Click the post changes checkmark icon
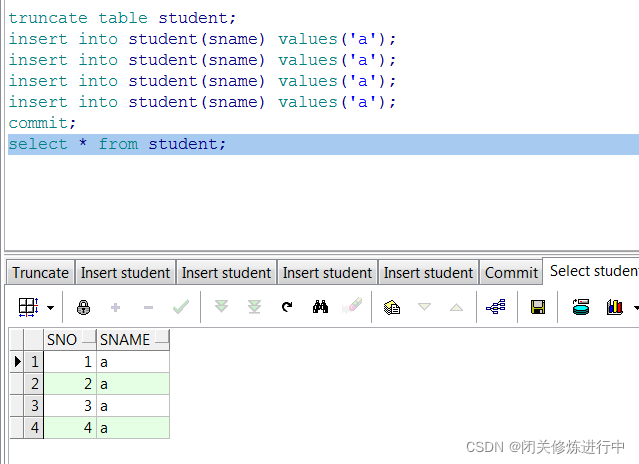Image resolution: width=639 pixels, height=464 pixels. 181,307
